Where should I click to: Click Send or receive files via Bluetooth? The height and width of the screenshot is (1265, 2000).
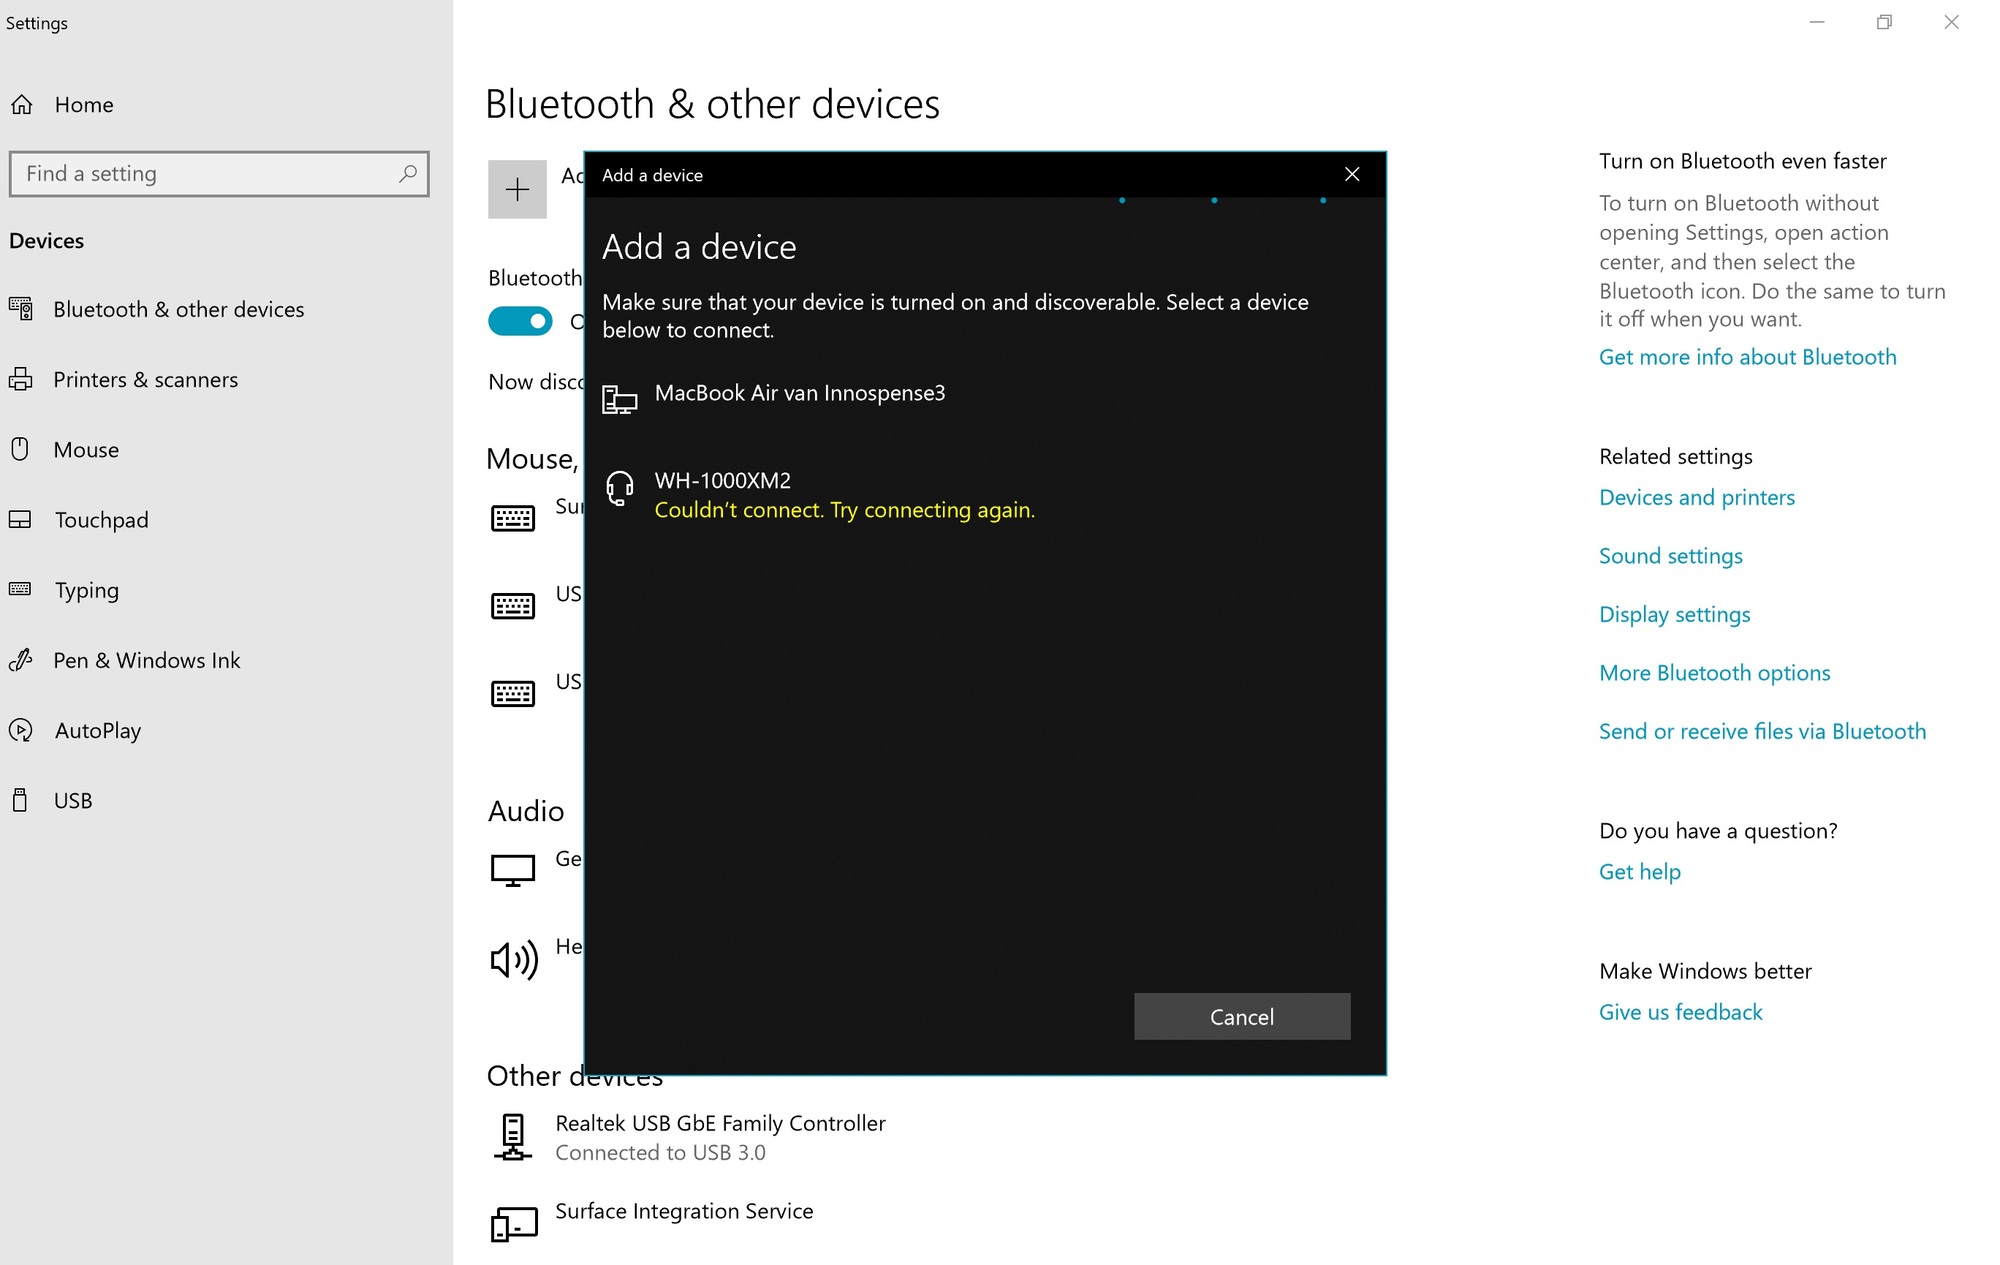pos(1762,731)
